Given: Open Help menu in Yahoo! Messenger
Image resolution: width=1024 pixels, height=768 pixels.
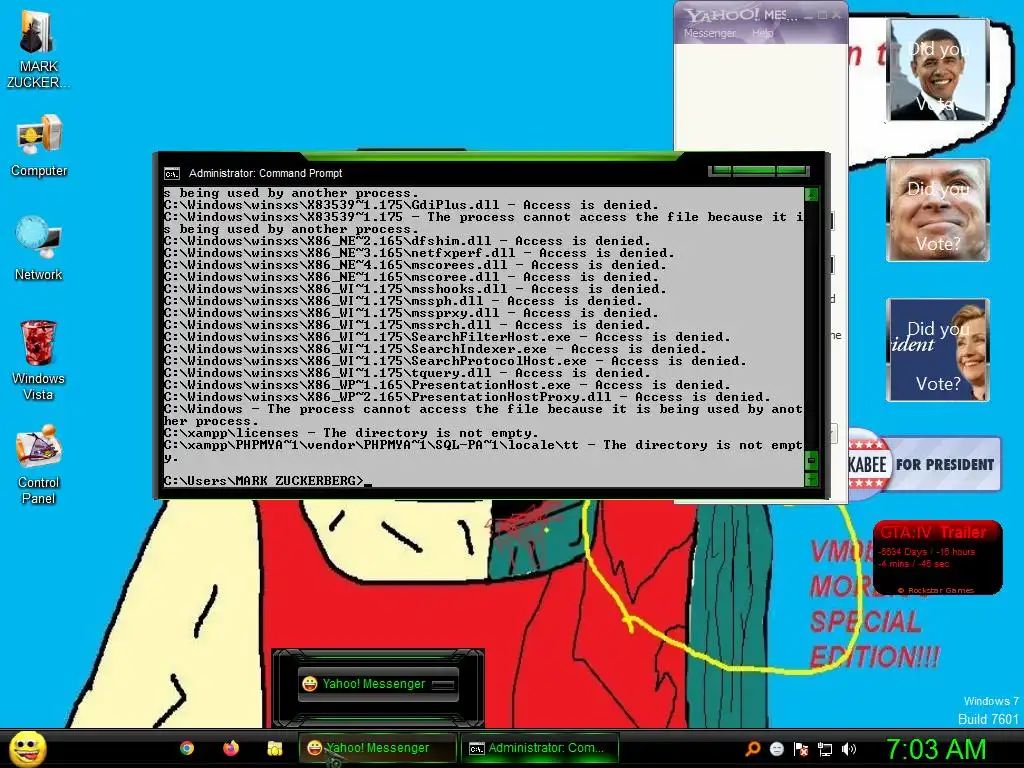Looking at the screenshot, I should pyautogui.click(x=762, y=33).
